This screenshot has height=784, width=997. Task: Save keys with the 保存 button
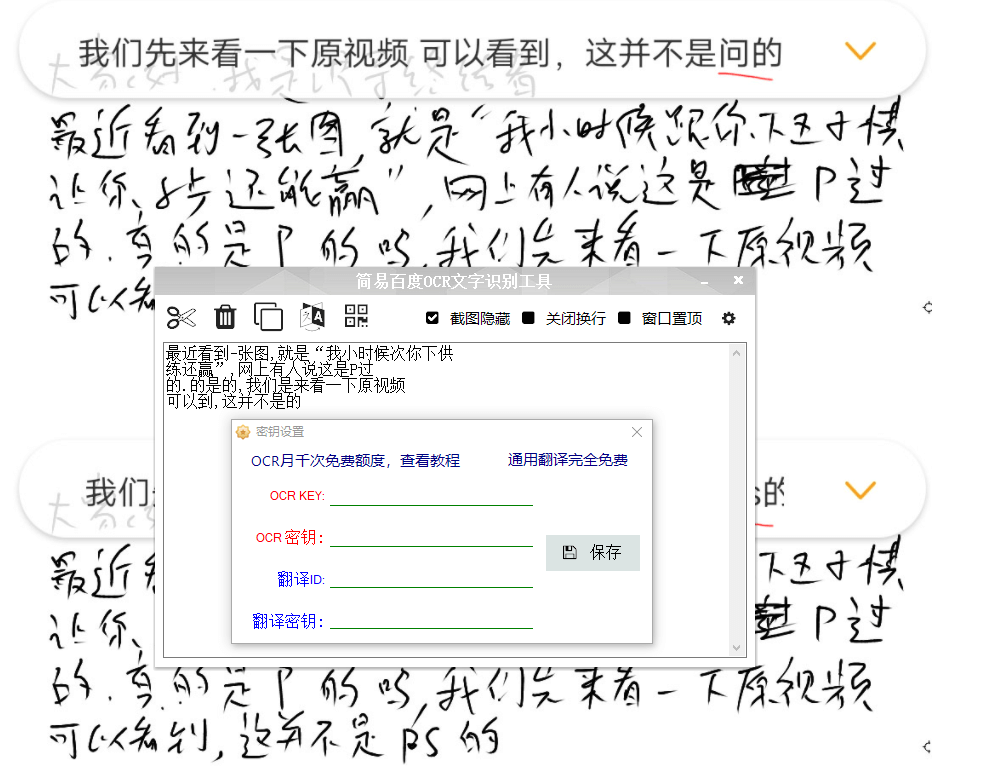pos(593,553)
